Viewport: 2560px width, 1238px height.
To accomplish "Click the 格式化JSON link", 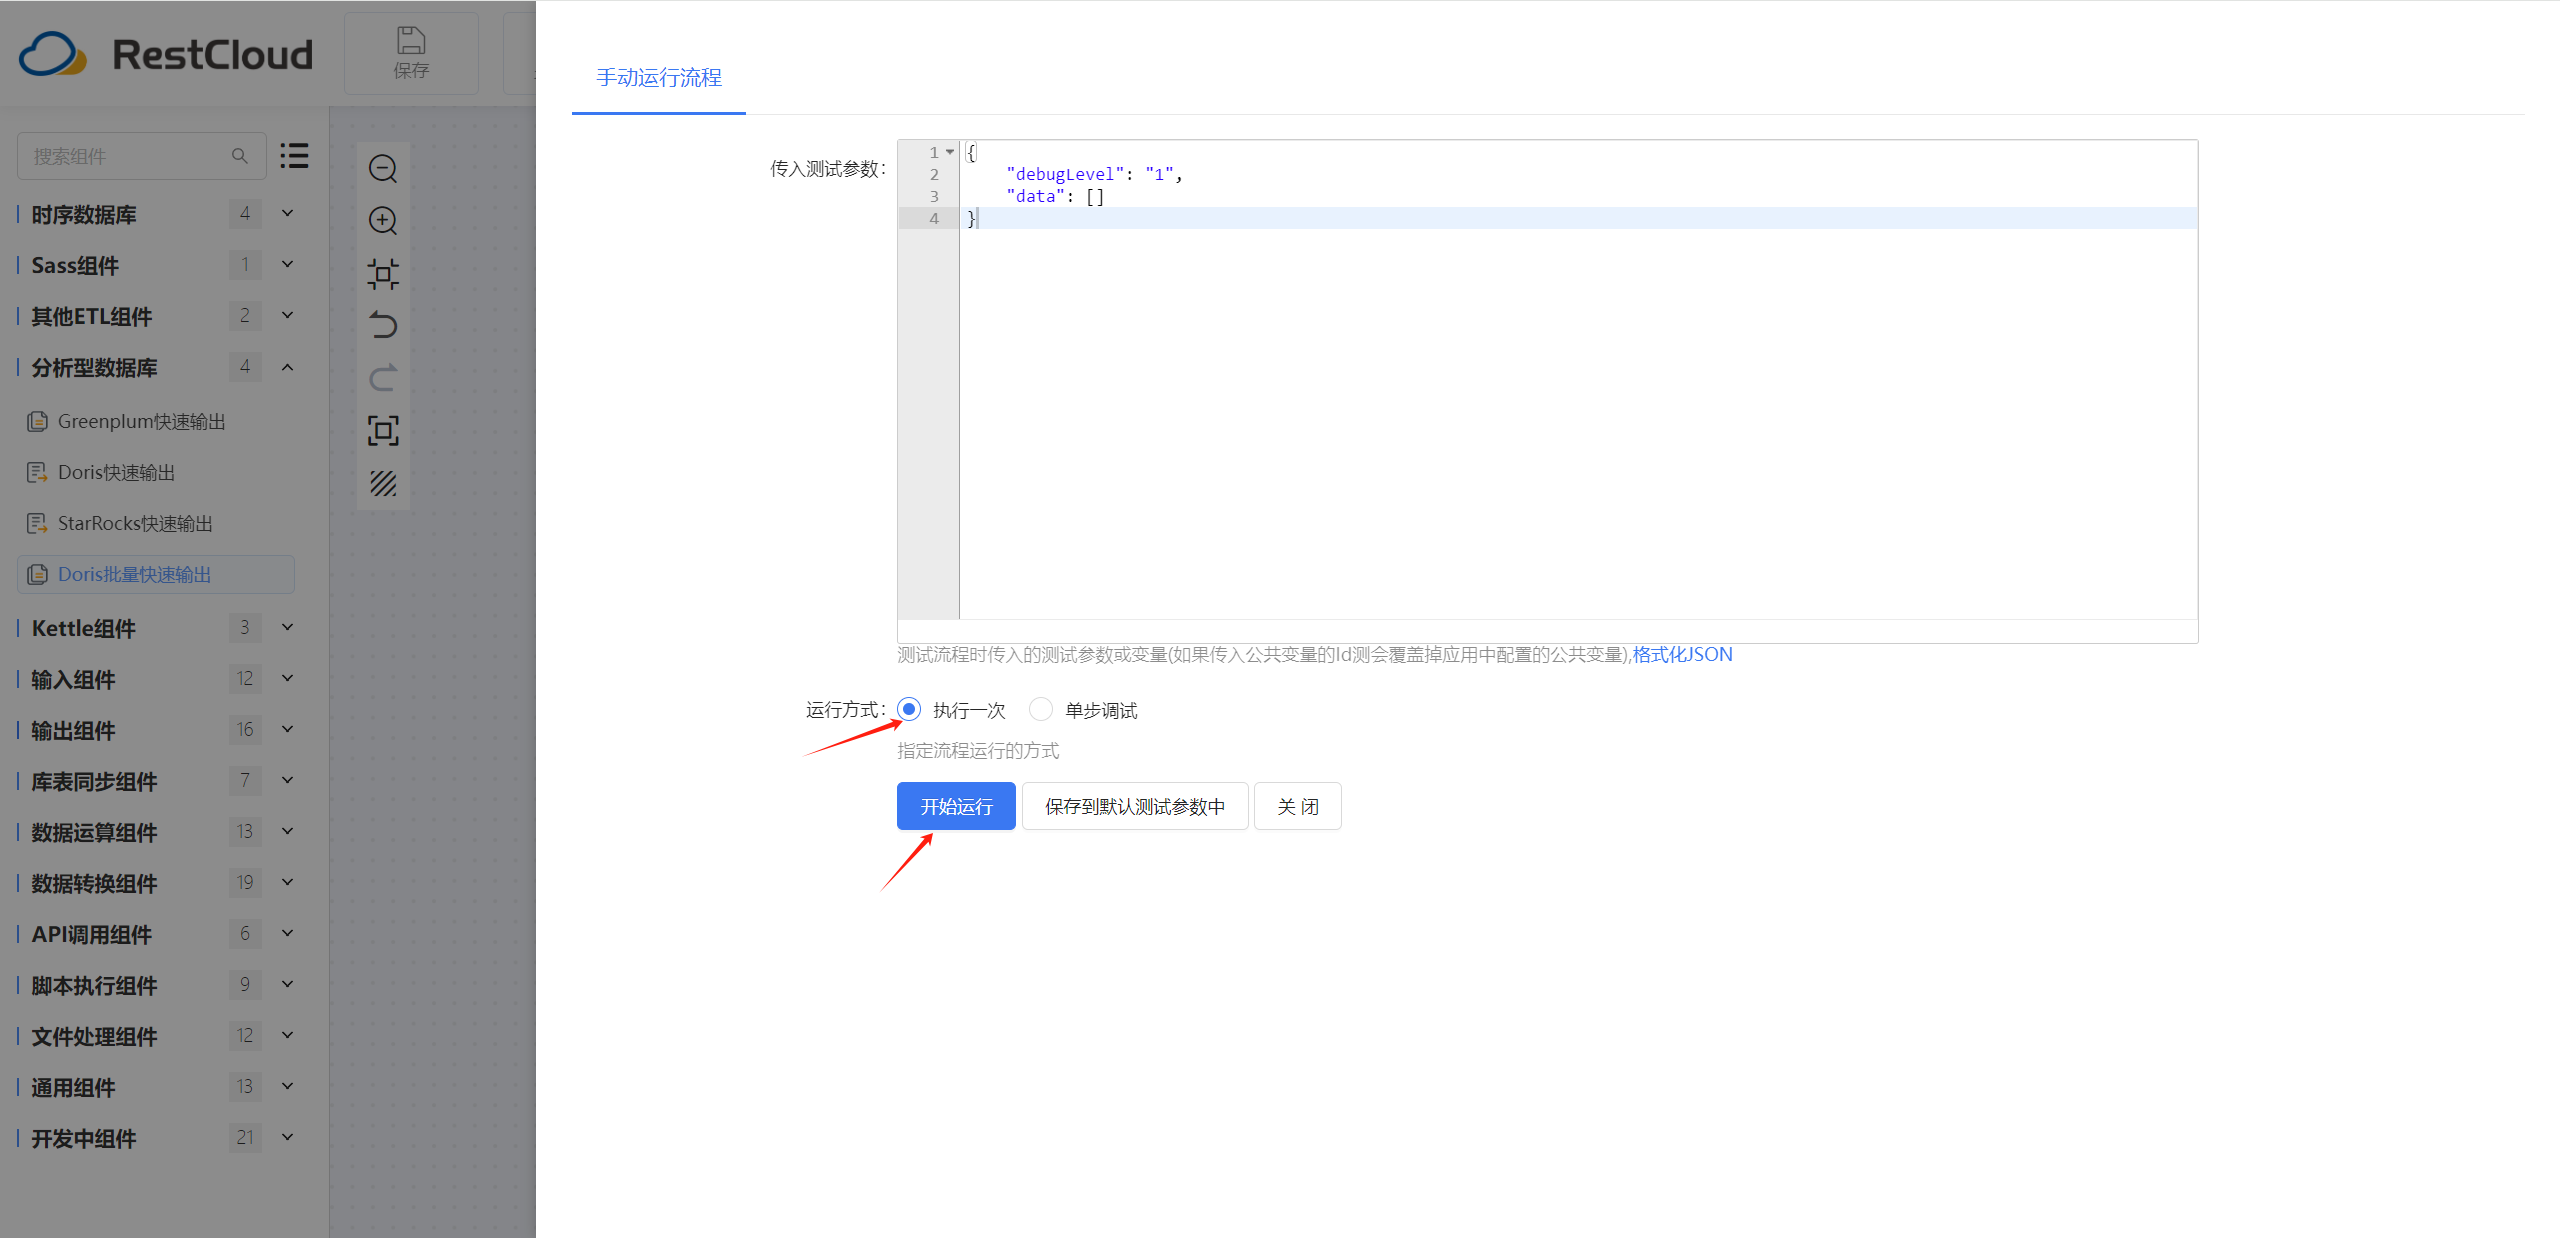I will (x=1682, y=654).
